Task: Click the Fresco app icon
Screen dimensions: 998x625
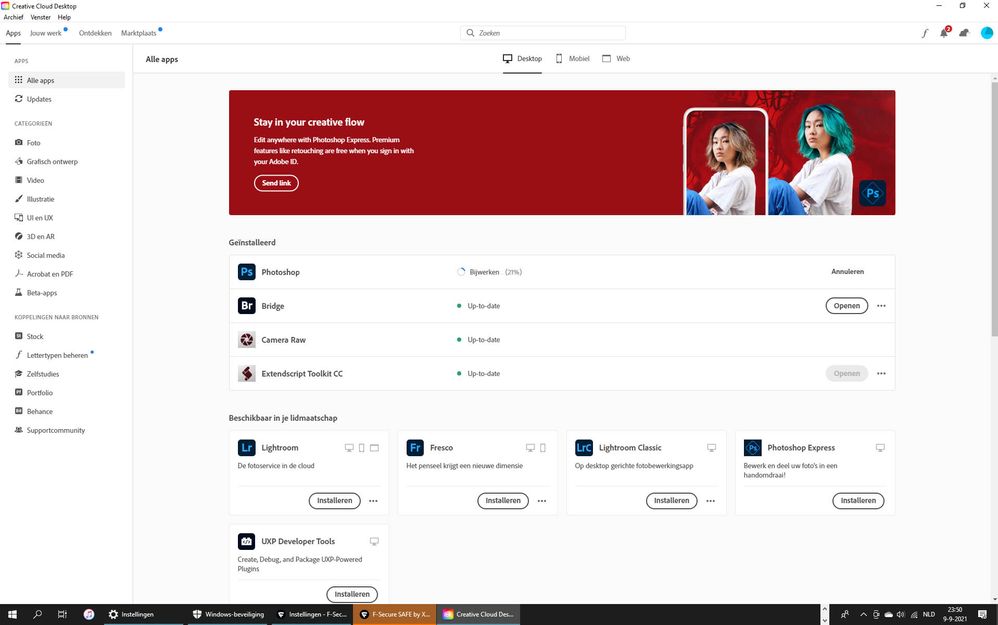Action: click(415, 447)
